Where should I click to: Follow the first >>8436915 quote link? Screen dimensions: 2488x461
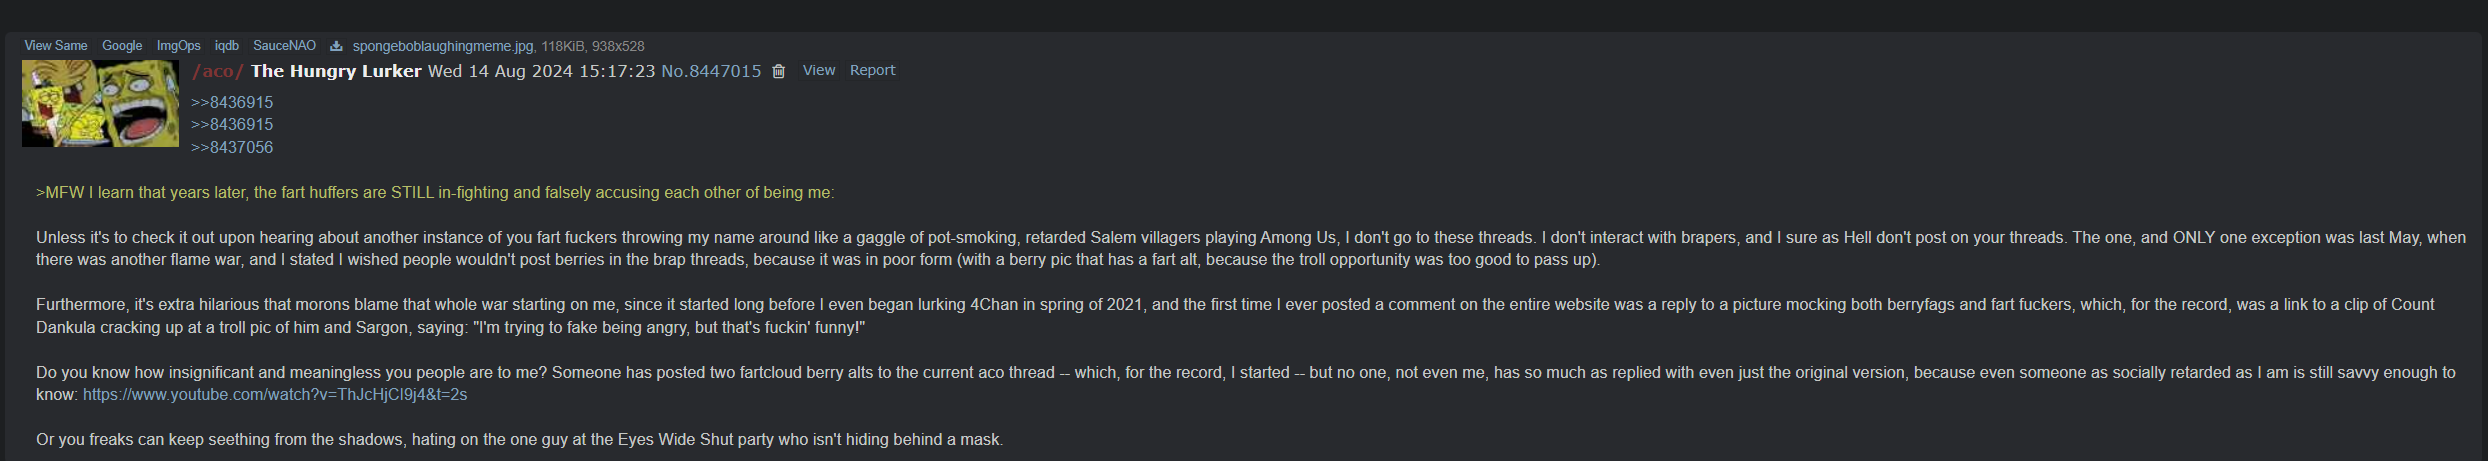pyautogui.click(x=232, y=102)
